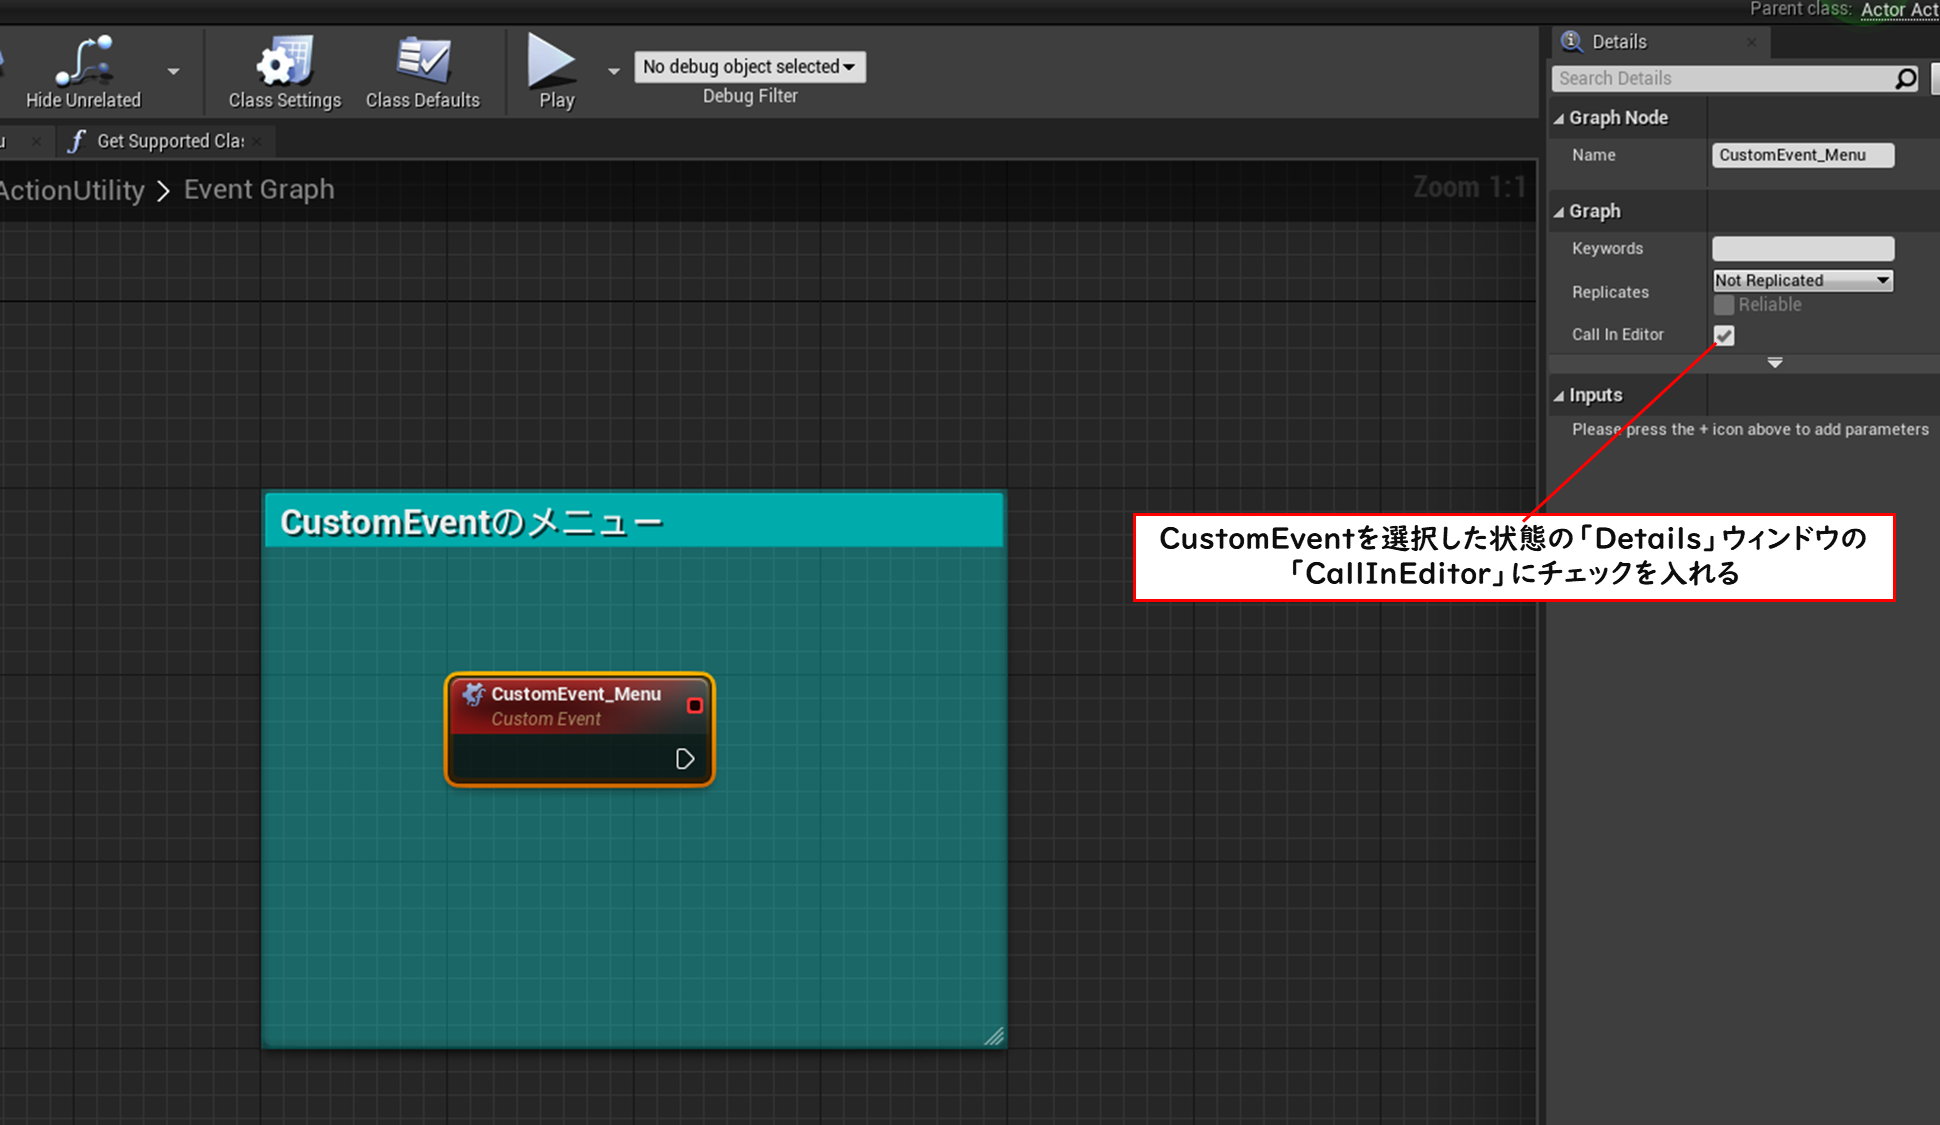Click the Play button
Image resolution: width=1940 pixels, height=1125 pixels.
coord(556,72)
